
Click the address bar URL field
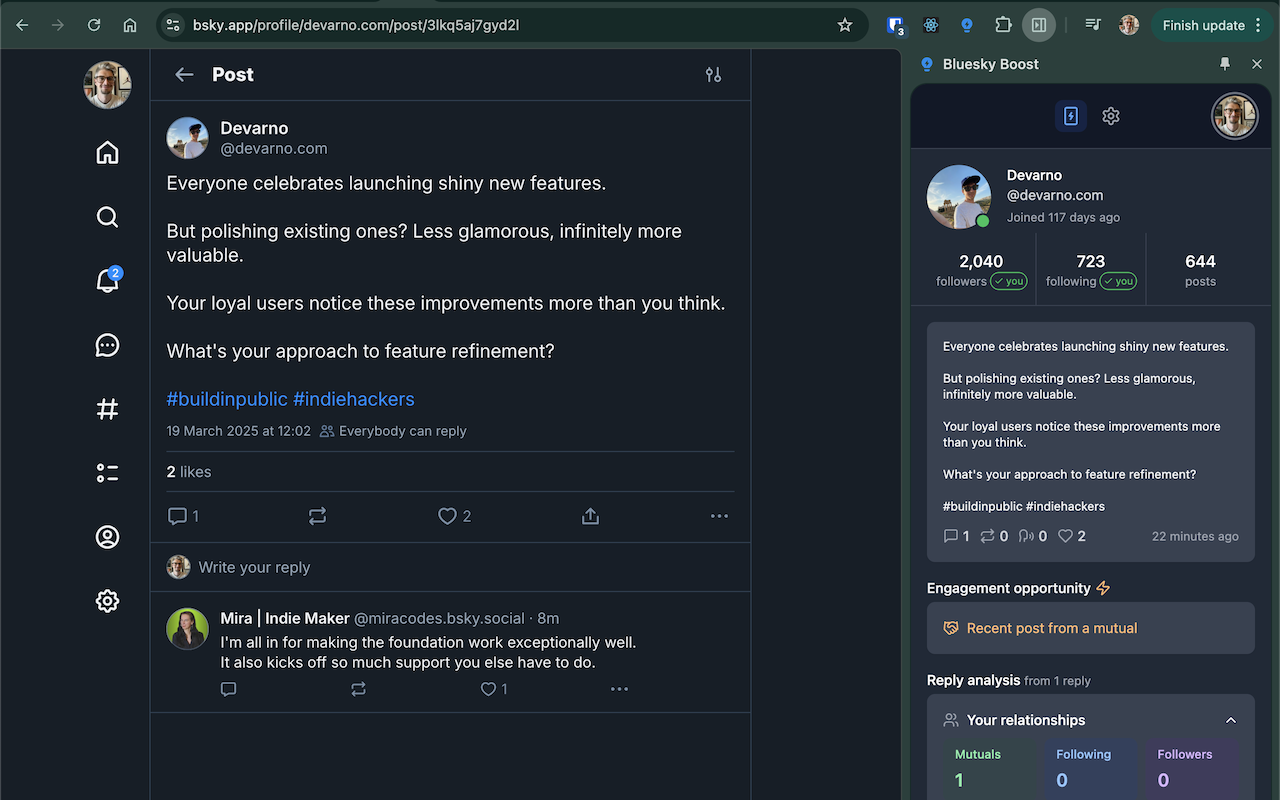point(510,25)
